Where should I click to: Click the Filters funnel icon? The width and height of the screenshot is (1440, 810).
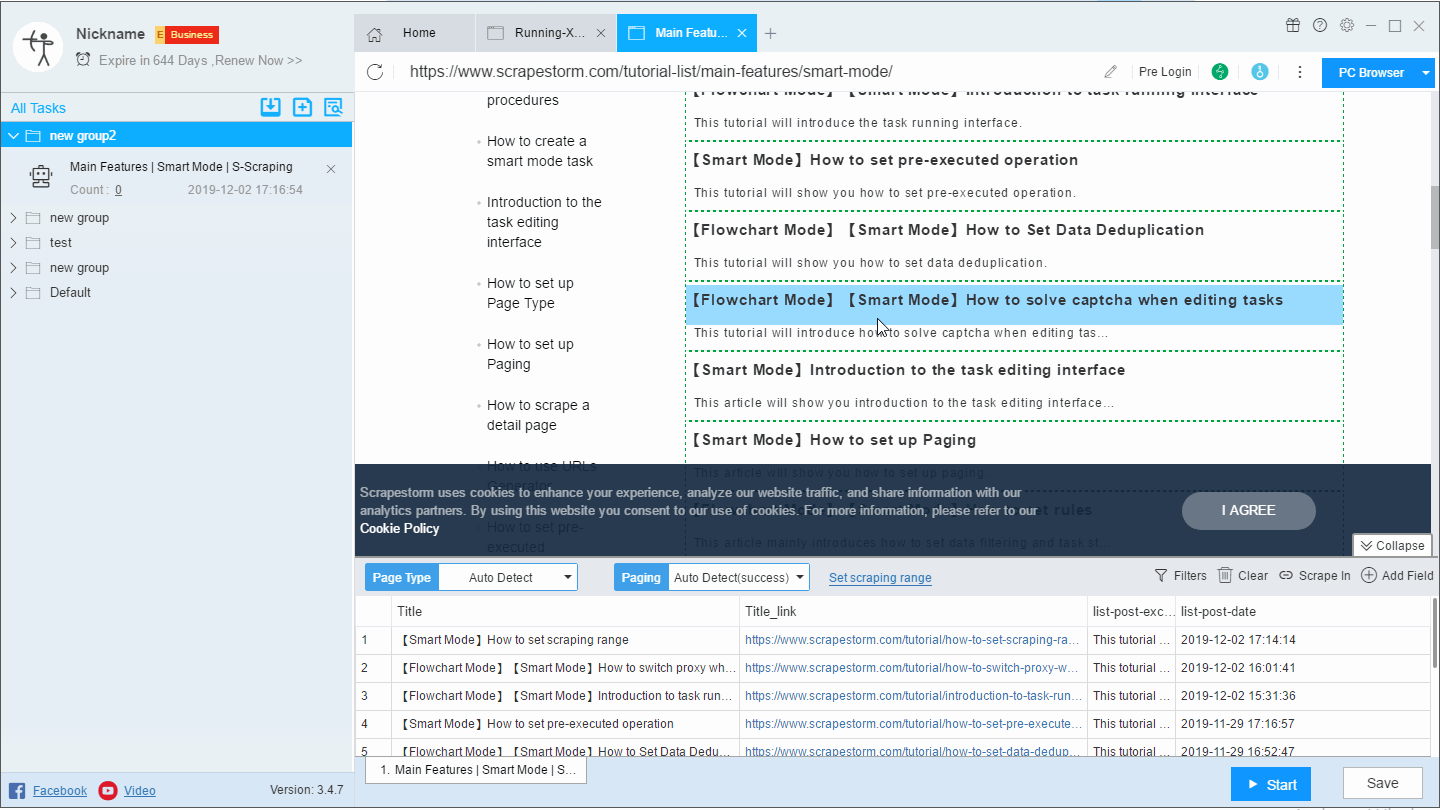1161,576
